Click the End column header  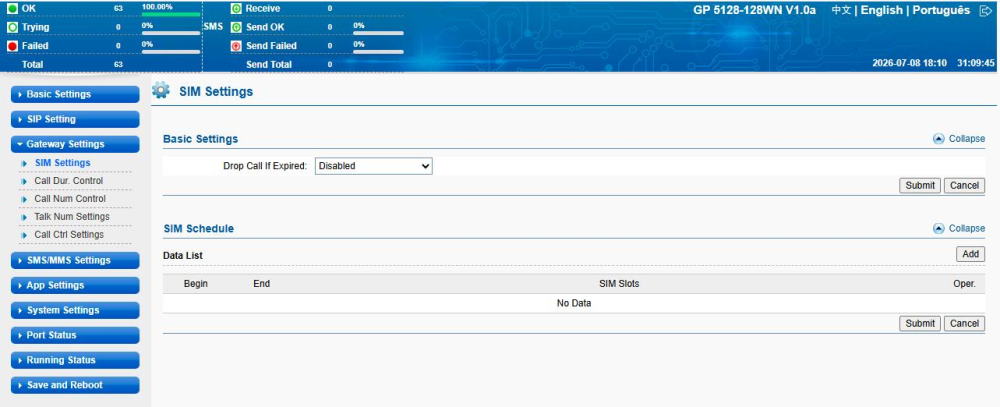[261, 284]
